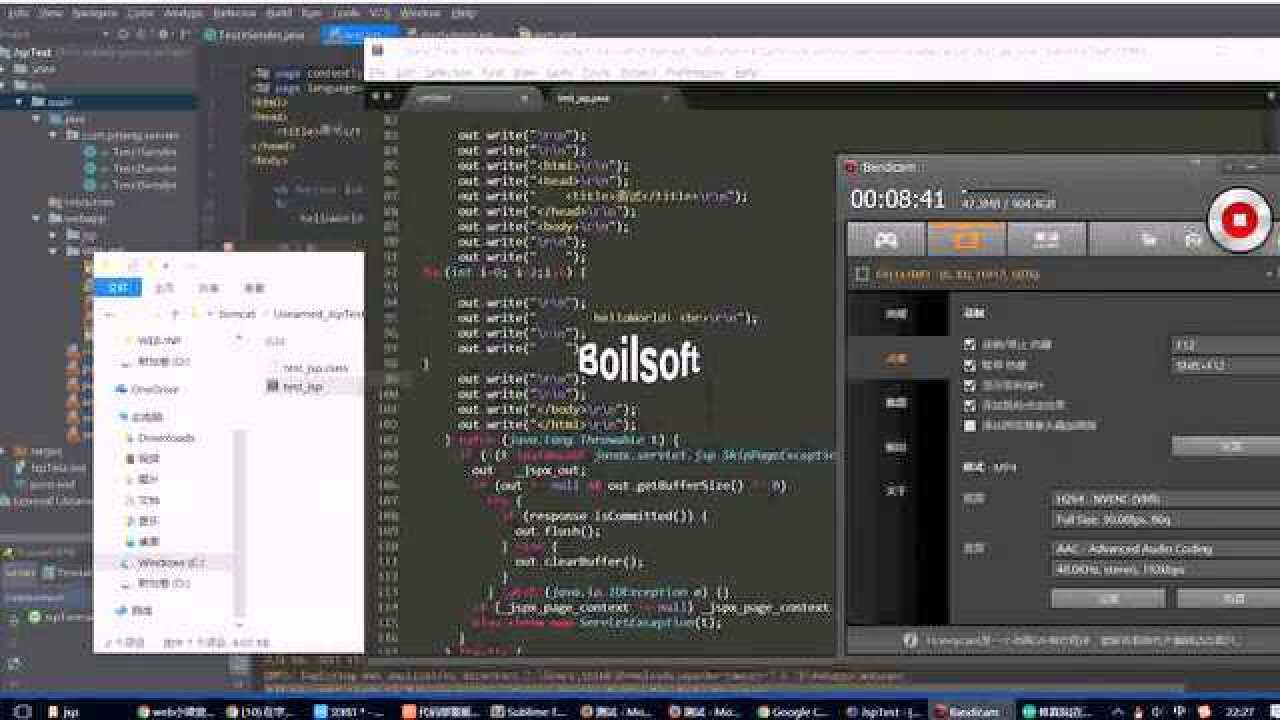This screenshot has height=720, width=1280.
Task: Close the untitled tab in Sublime Text
Action: click(525, 98)
